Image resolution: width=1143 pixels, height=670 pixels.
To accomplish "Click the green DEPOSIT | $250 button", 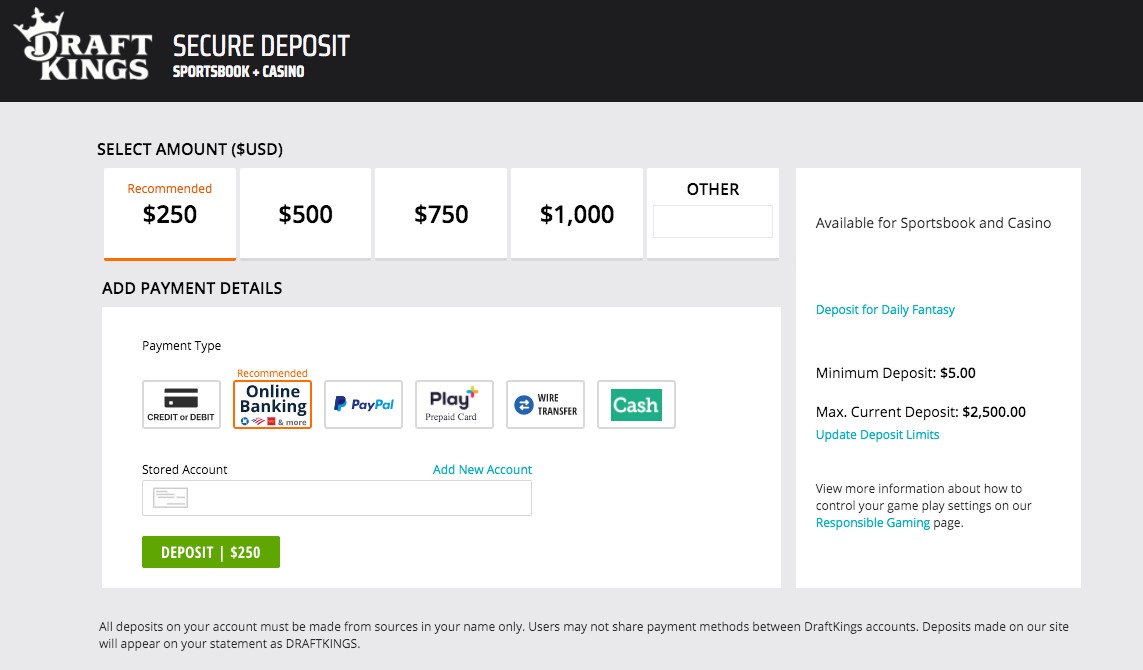I will [x=211, y=552].
